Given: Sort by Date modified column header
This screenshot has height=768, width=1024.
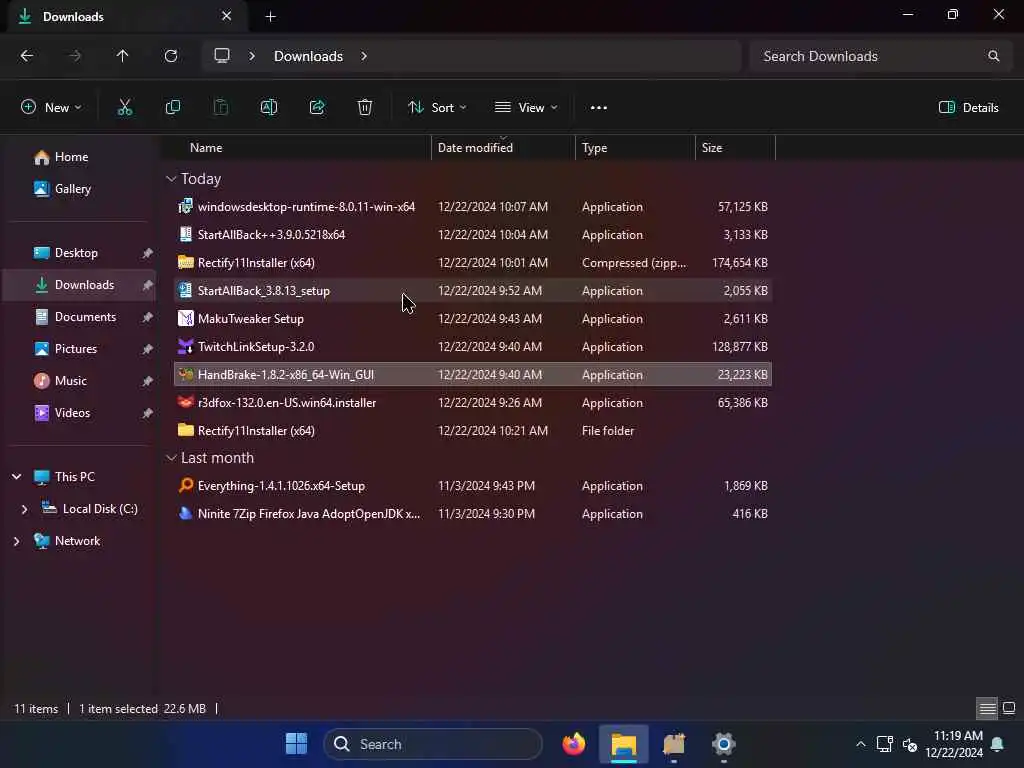Looking at the screenshot, I should 504,148.
